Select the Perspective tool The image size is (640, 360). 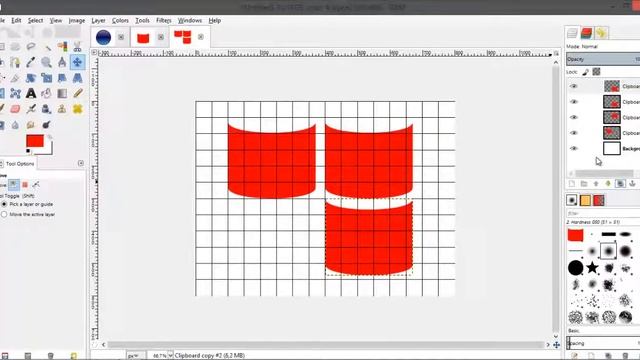pos(77,78)
